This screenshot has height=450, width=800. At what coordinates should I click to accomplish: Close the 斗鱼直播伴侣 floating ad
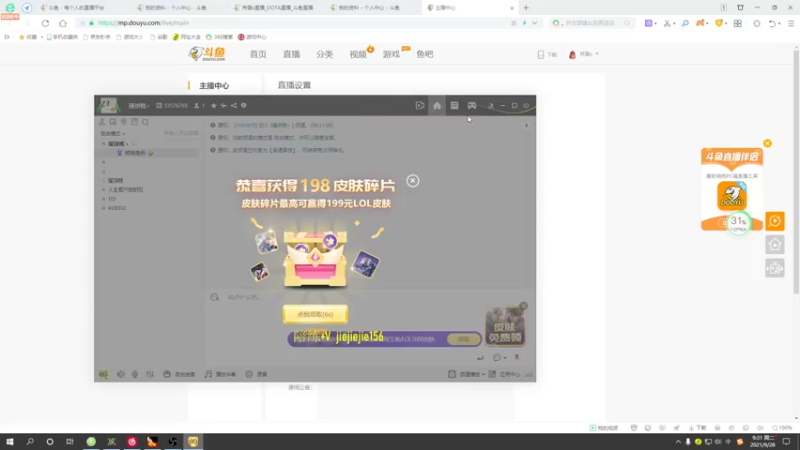pos(767,143)
